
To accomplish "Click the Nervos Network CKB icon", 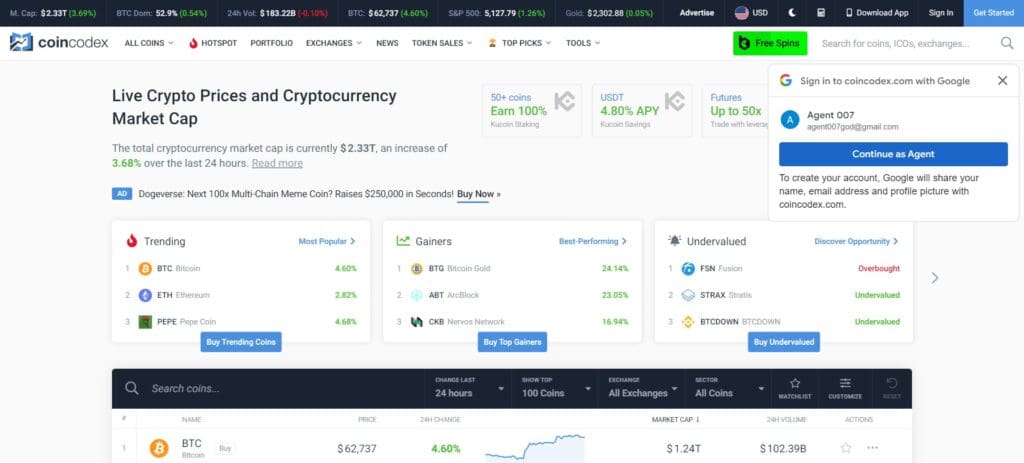I will click(417, 321).
